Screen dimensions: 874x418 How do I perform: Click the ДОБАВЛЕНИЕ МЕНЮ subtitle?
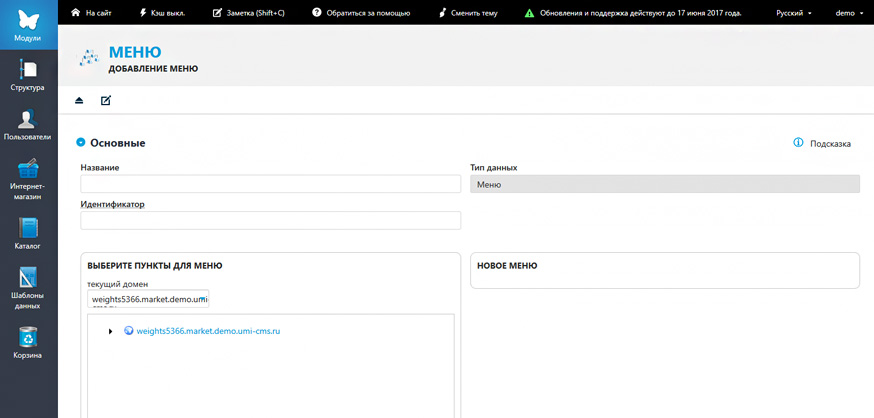click(x=153, y=69)
